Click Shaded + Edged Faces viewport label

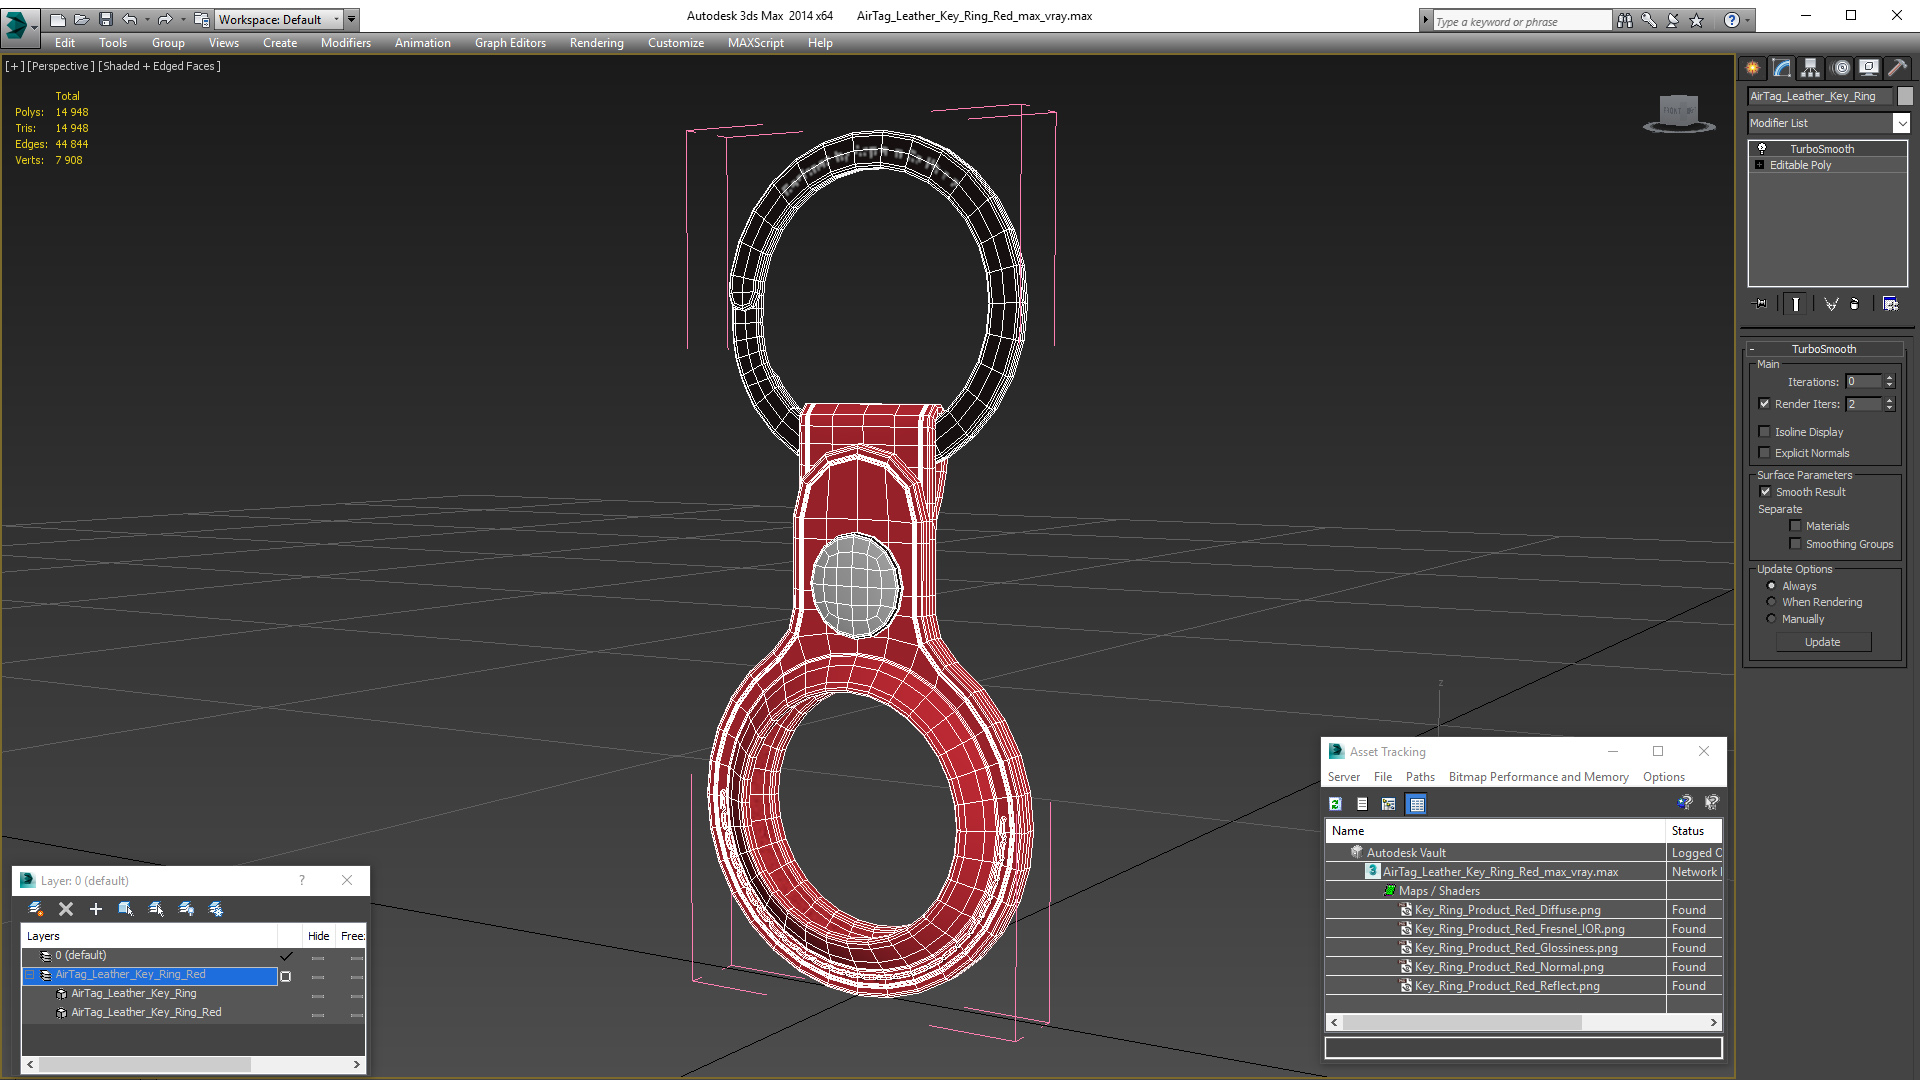[x=159, y=66]
